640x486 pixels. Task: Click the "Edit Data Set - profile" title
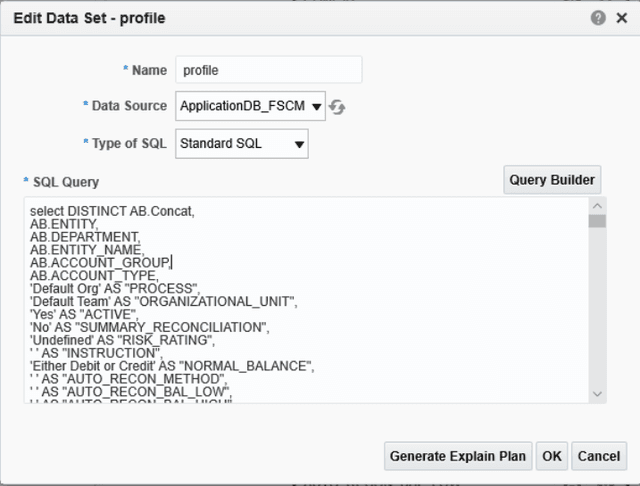[89, 19]
